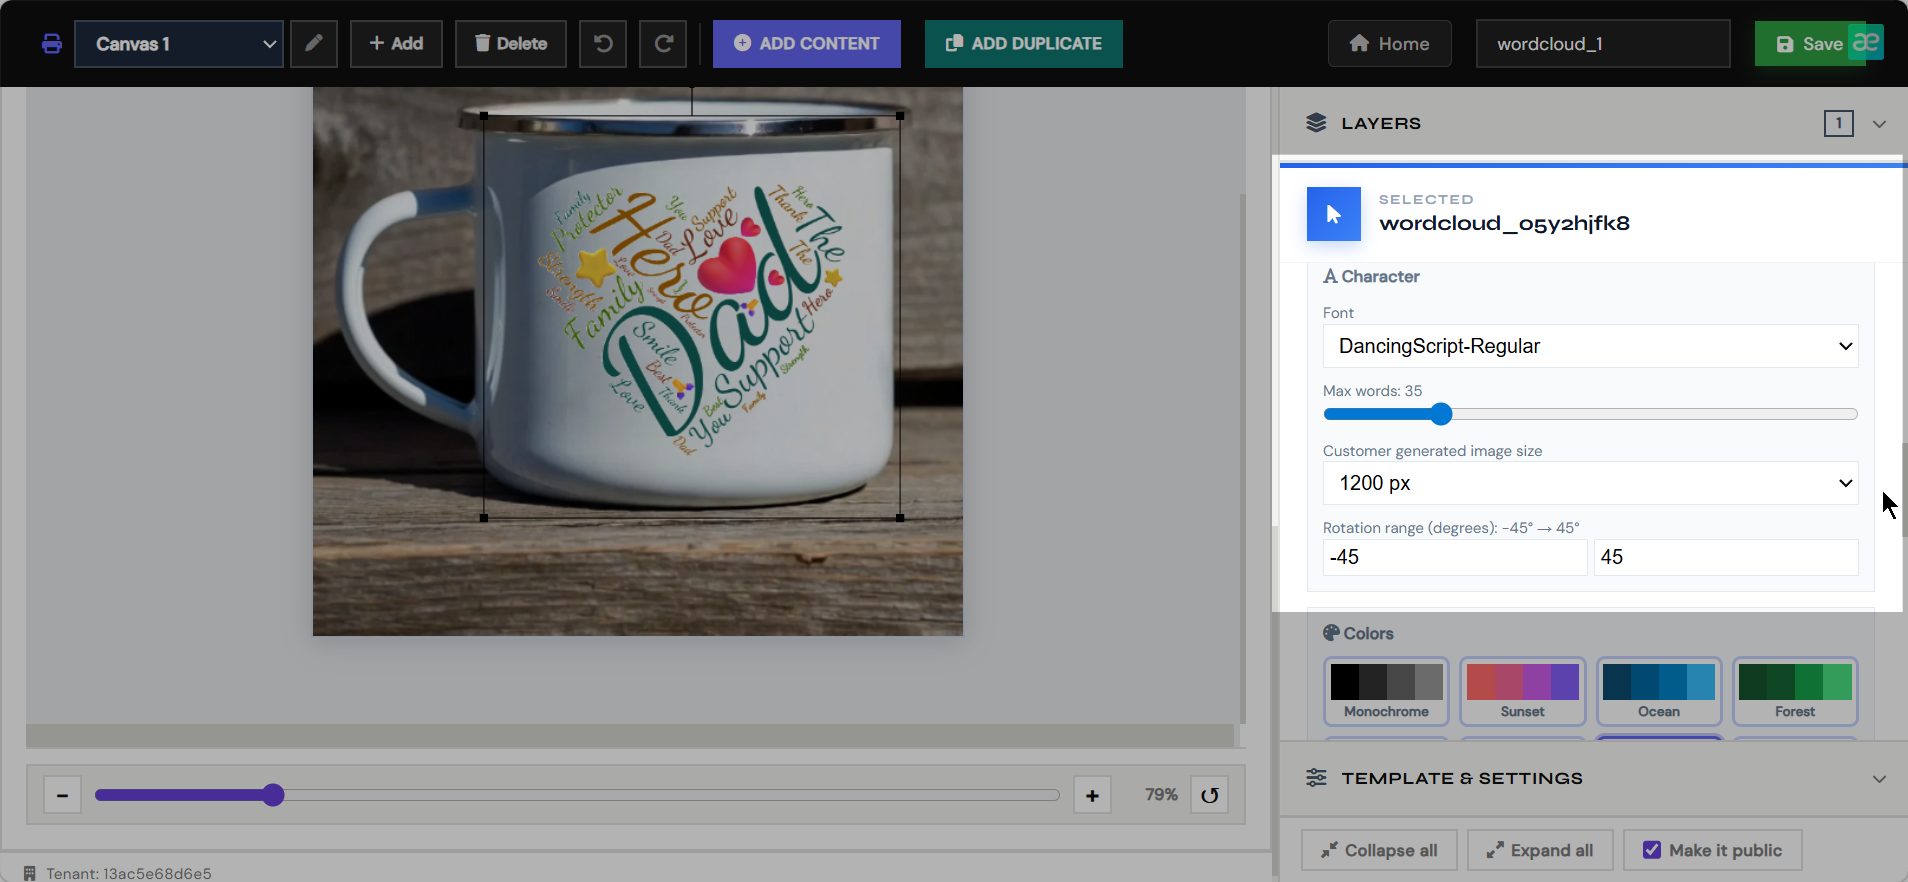Click the Add Content button
This screenshot has height=882, width=1908.
tap(807, 44)
